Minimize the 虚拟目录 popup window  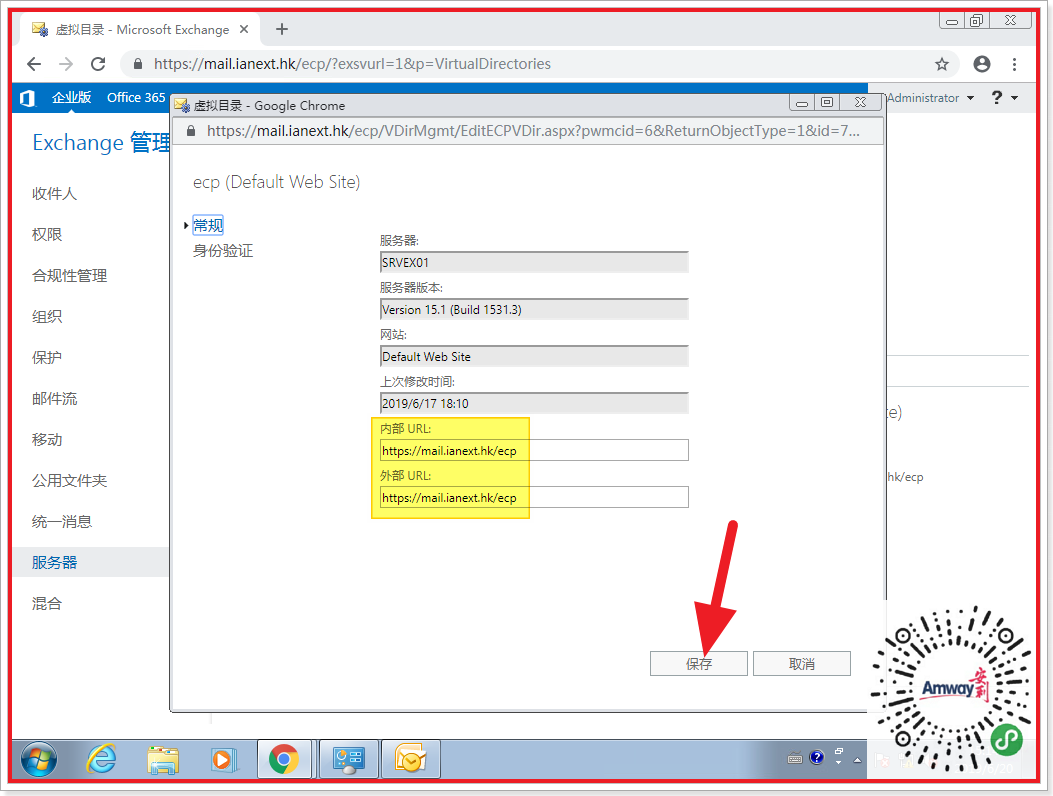802,103
